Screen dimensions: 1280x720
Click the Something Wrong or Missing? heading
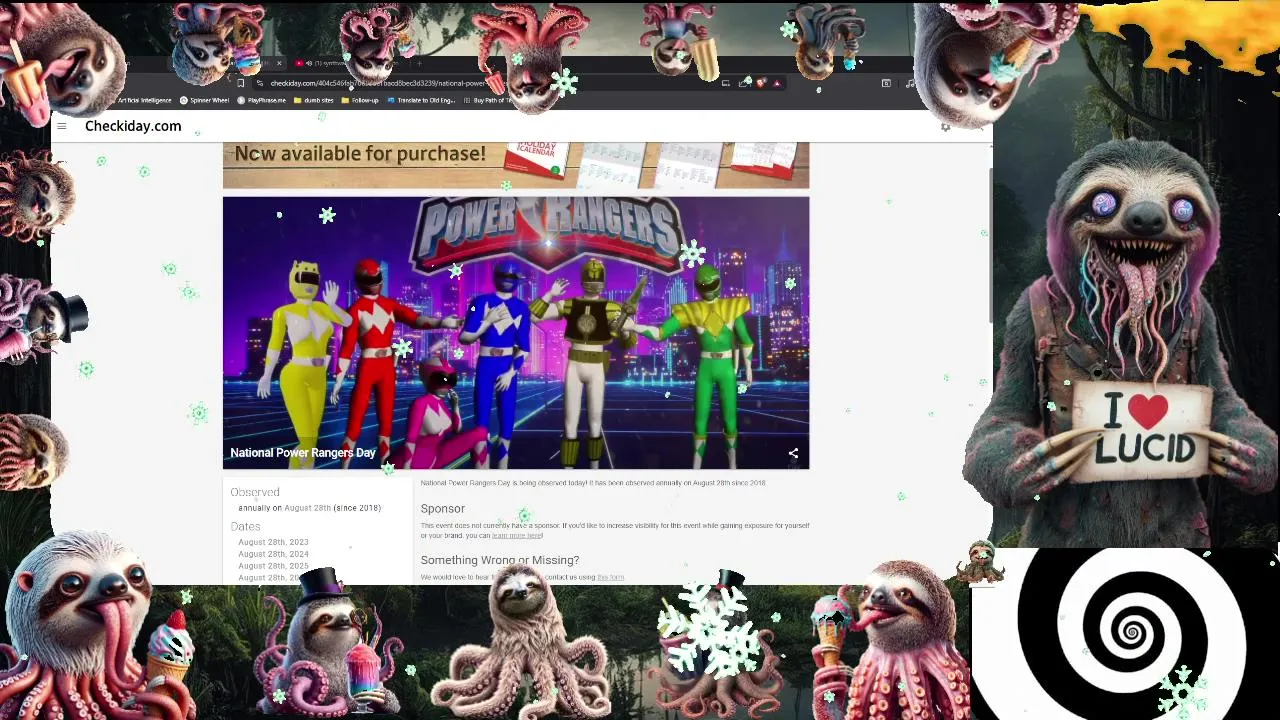500,560
